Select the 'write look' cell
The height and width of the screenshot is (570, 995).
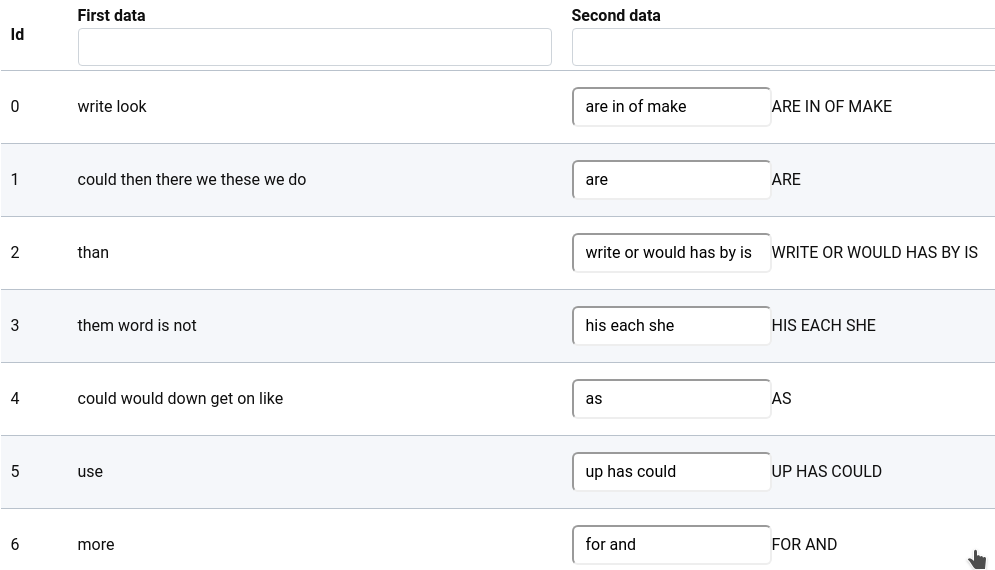(x=112, y=107)
